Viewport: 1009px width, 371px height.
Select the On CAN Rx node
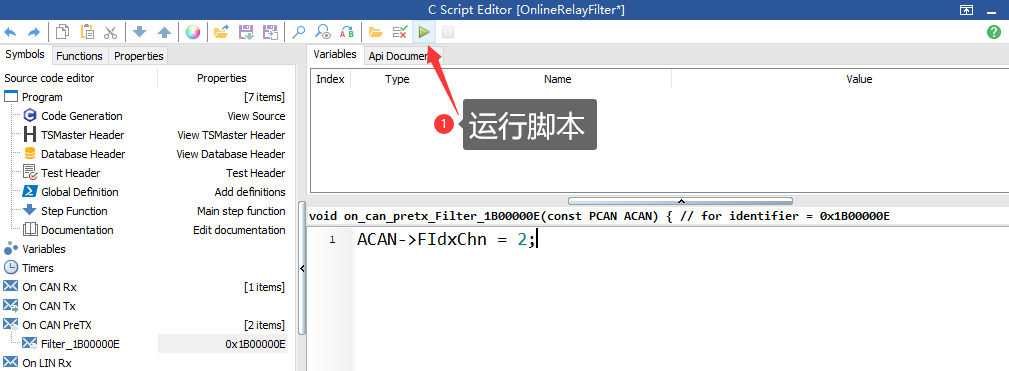pyautogui.click(x=49, y=287)
